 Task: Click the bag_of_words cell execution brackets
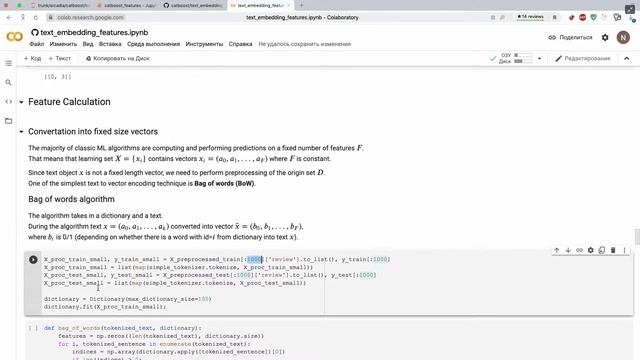[x=33, y=328]
